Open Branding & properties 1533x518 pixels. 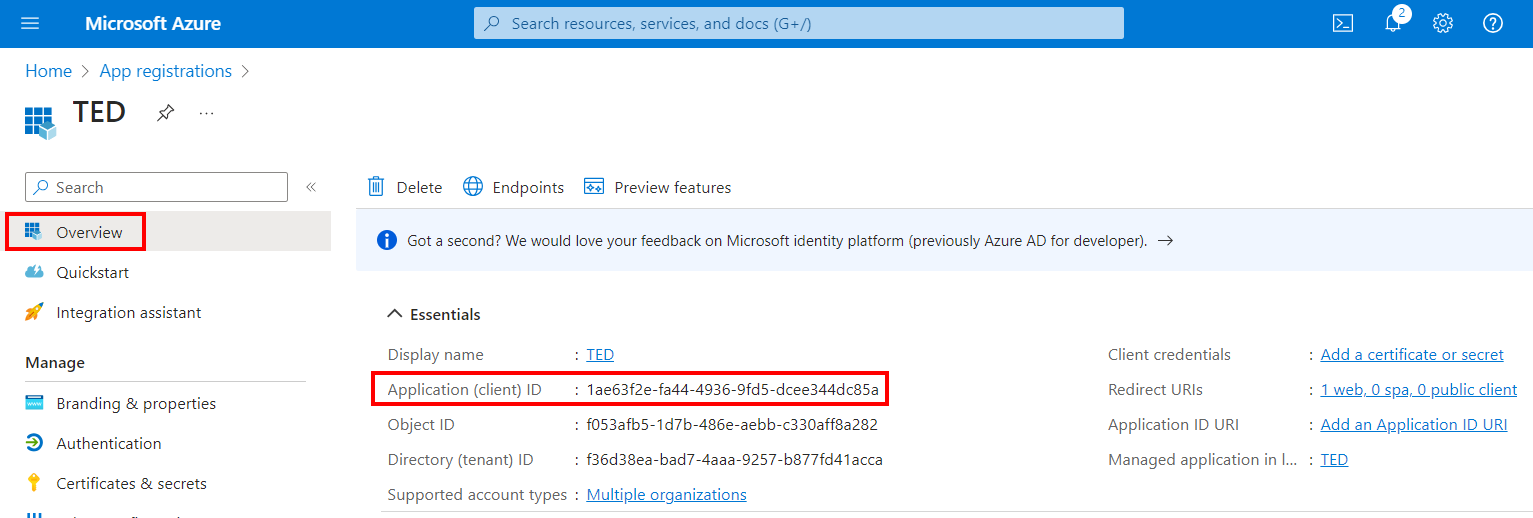[168, 403]
